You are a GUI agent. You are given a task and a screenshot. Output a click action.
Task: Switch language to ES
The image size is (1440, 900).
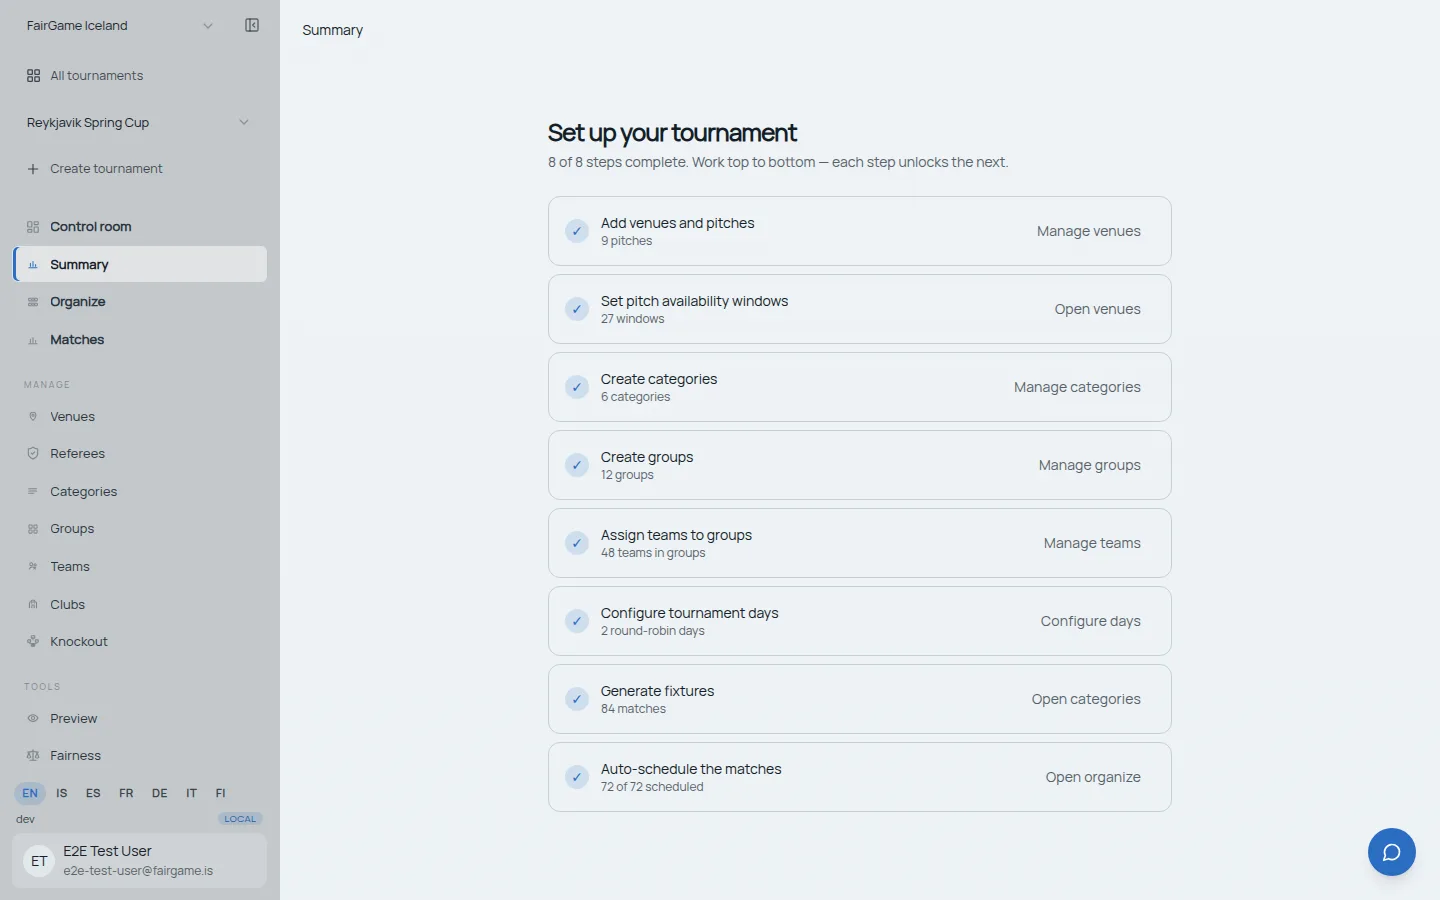(93, 793)
